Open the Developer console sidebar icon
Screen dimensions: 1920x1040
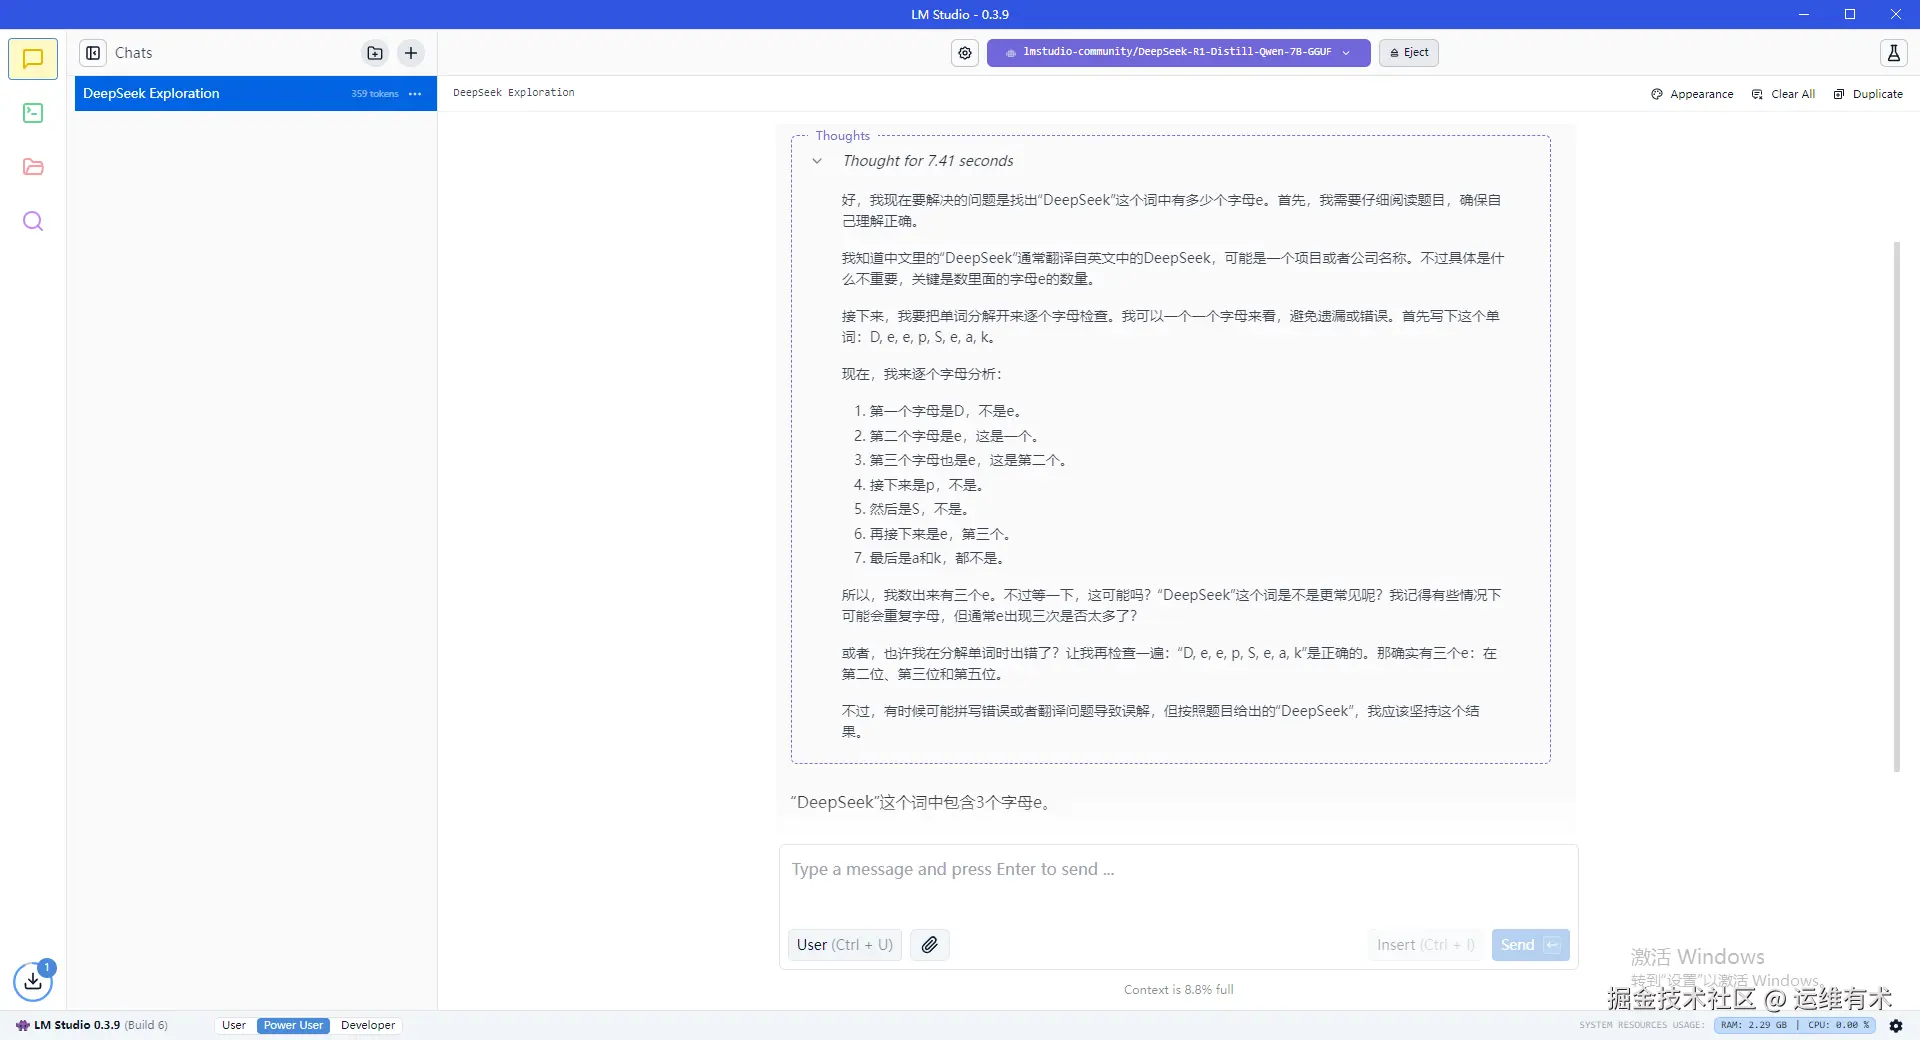click(x=33, y=113)
